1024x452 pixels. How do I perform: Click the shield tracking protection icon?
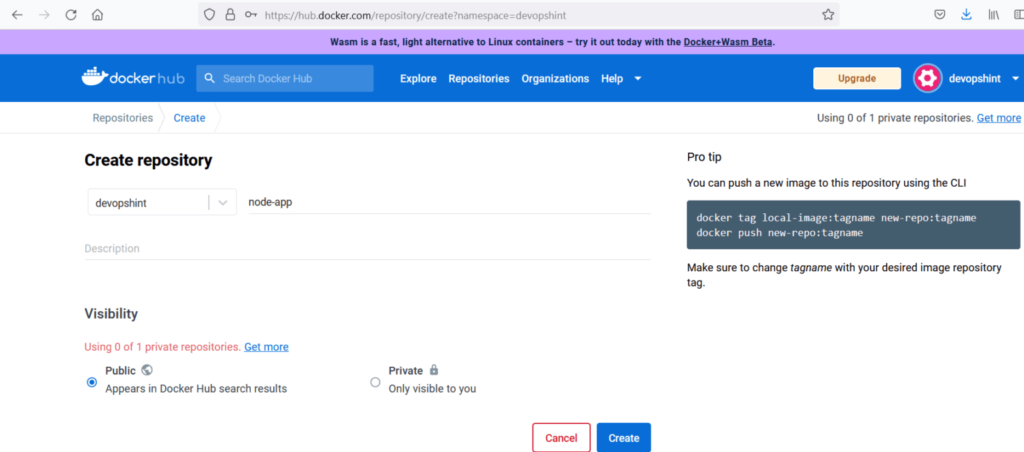pos(209,14)
